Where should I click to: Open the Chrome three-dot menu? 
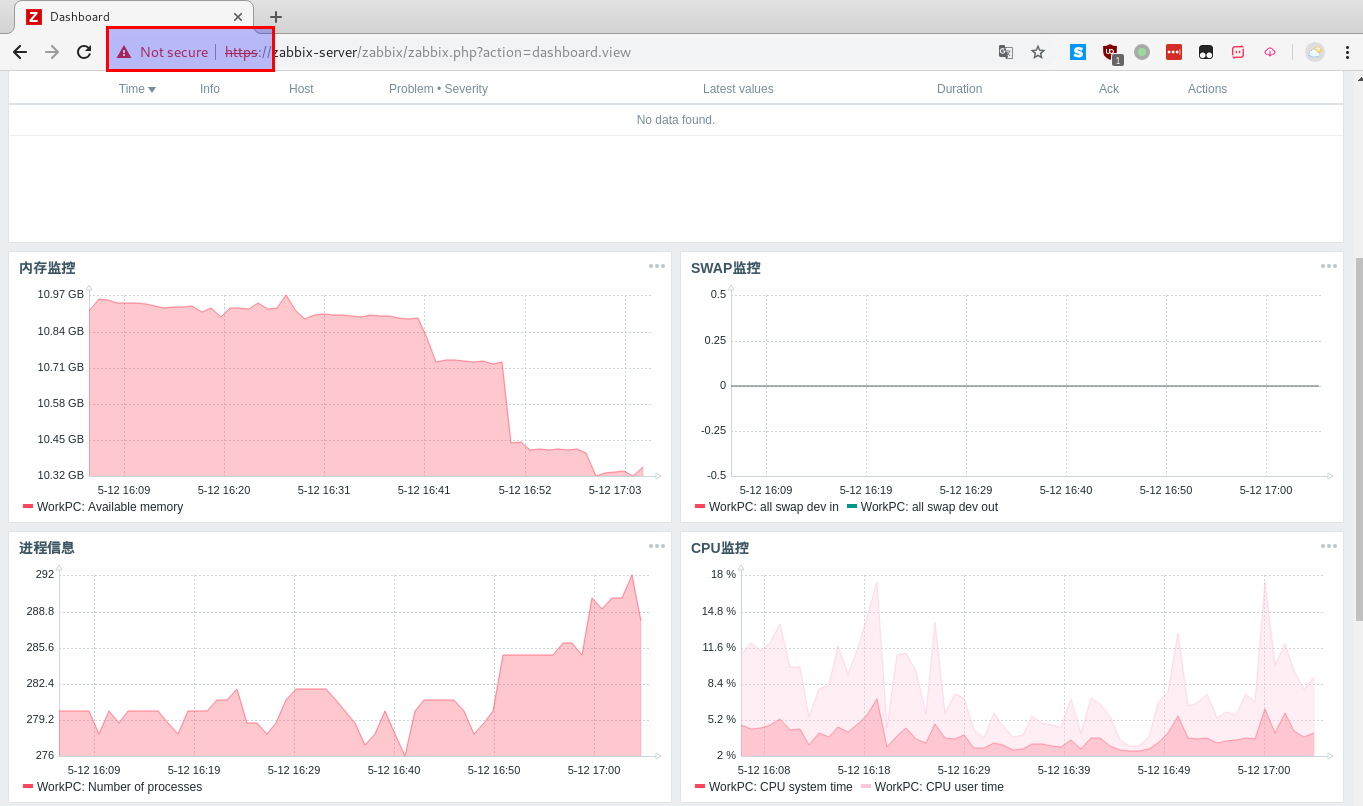1346,52
